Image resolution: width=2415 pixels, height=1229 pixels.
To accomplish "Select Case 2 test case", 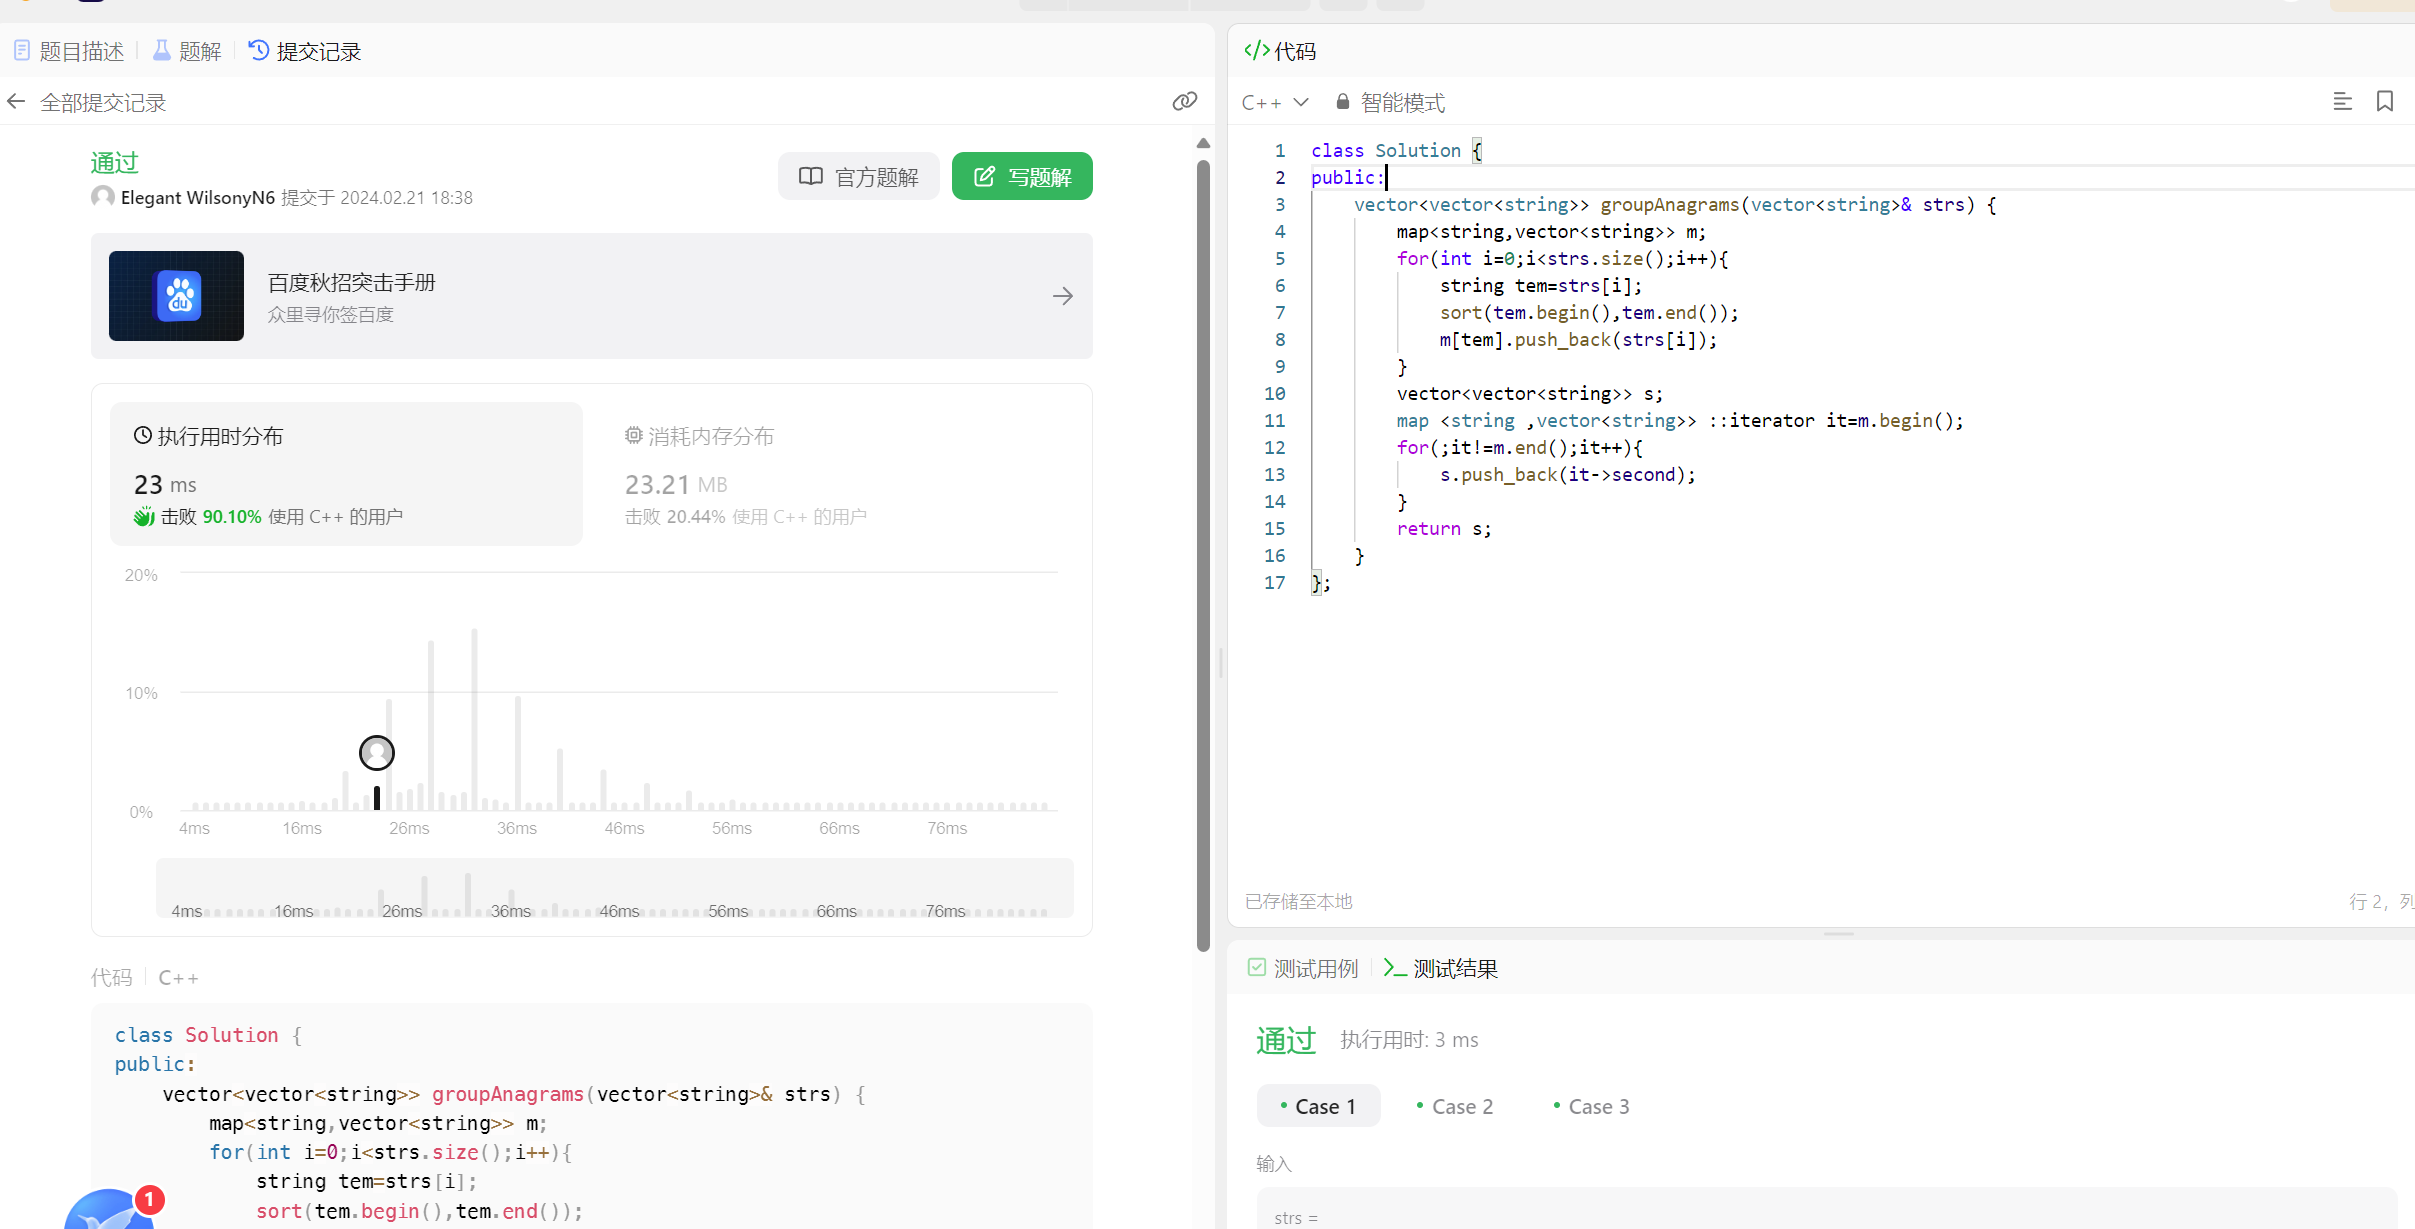I will click(1455, 1106).
